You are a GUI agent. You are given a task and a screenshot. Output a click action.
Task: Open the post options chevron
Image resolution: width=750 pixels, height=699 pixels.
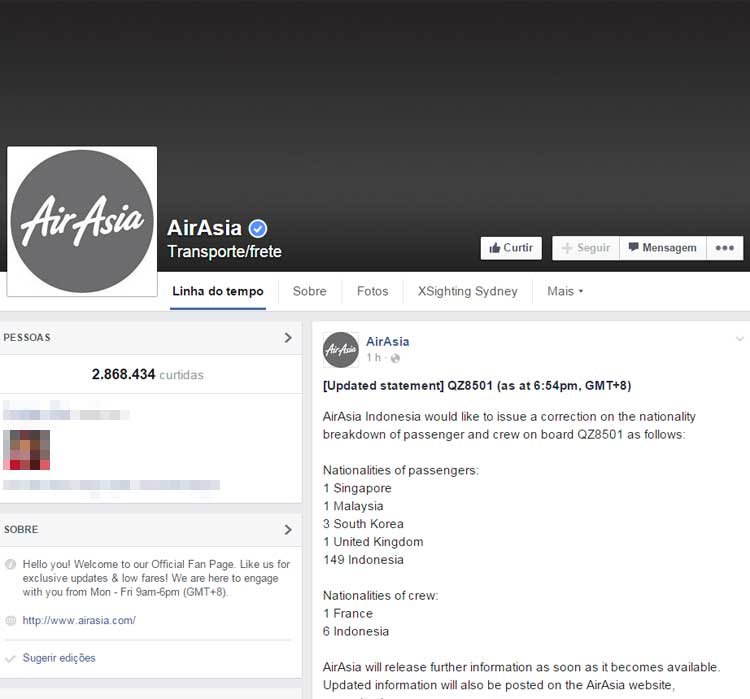point(739,339)
